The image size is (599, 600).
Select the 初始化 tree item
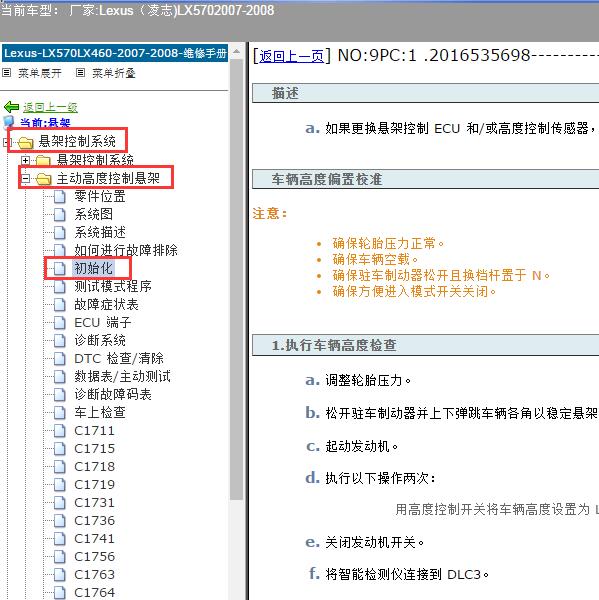pyautogui.click(x=93, y=268)
